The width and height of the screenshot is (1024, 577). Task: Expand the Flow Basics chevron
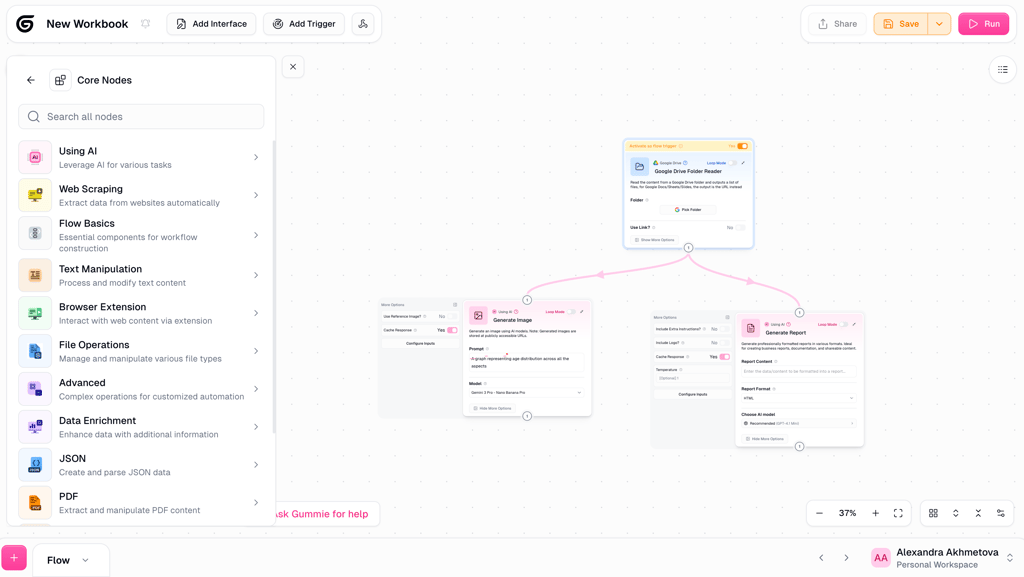(x=256, y=235)
